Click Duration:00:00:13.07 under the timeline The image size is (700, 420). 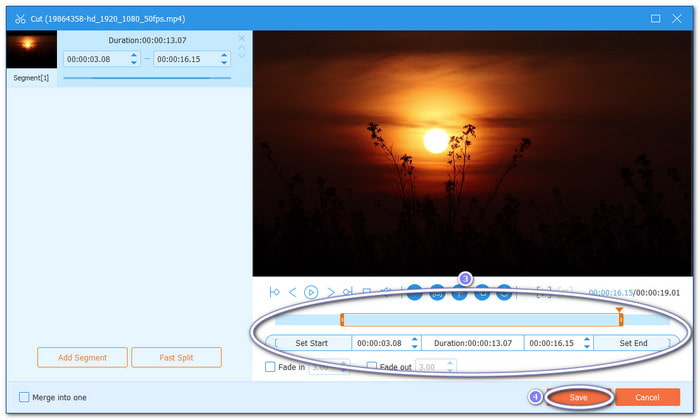pyautogui.click(x=473, y=343)
